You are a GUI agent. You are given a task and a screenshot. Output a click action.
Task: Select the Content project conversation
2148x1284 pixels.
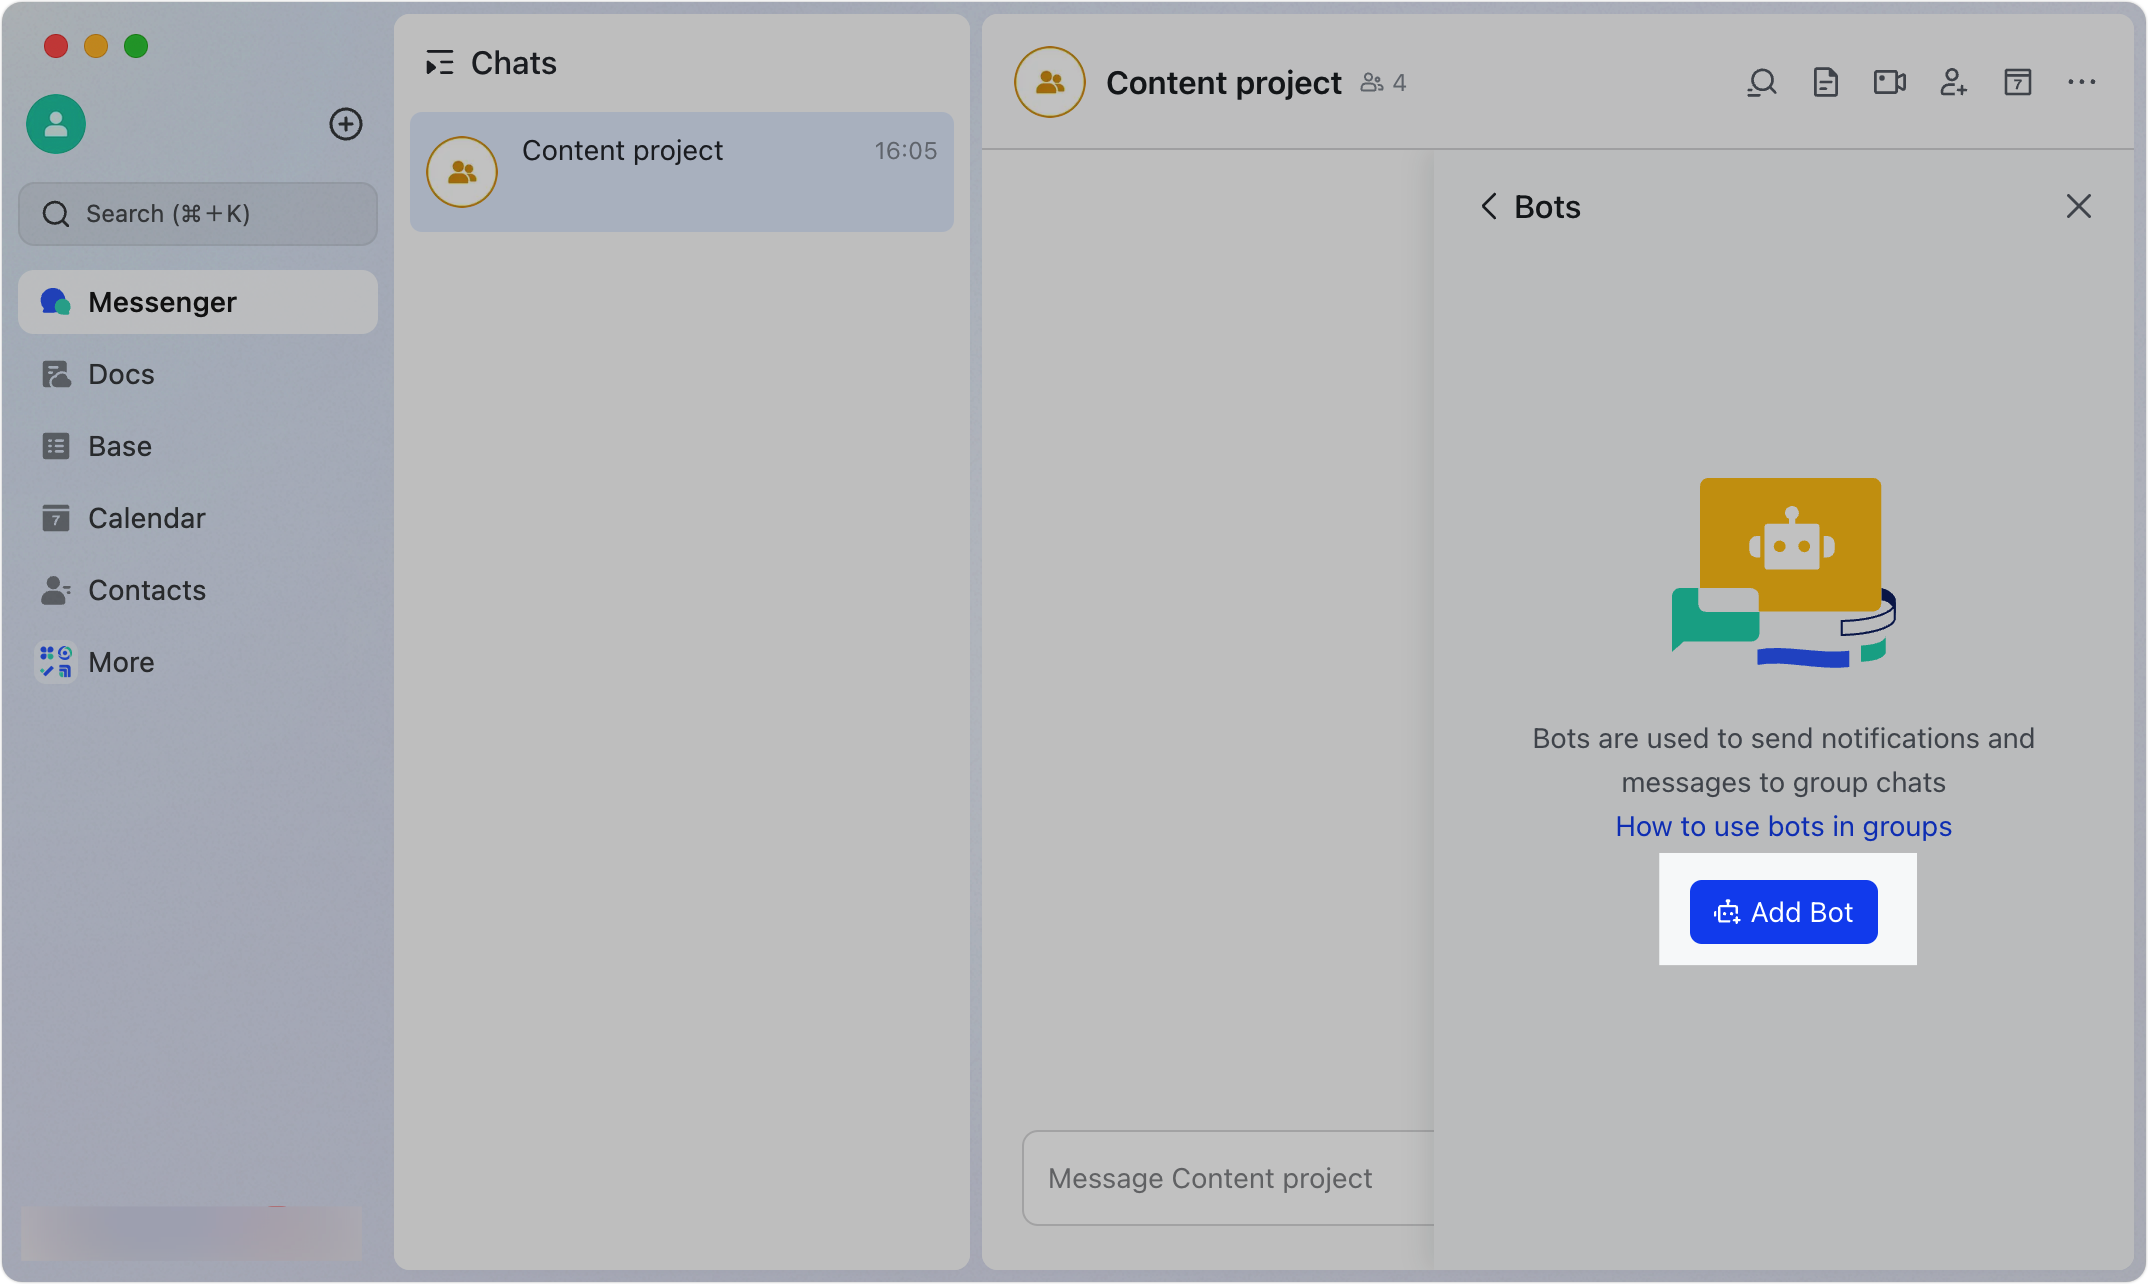681,171
